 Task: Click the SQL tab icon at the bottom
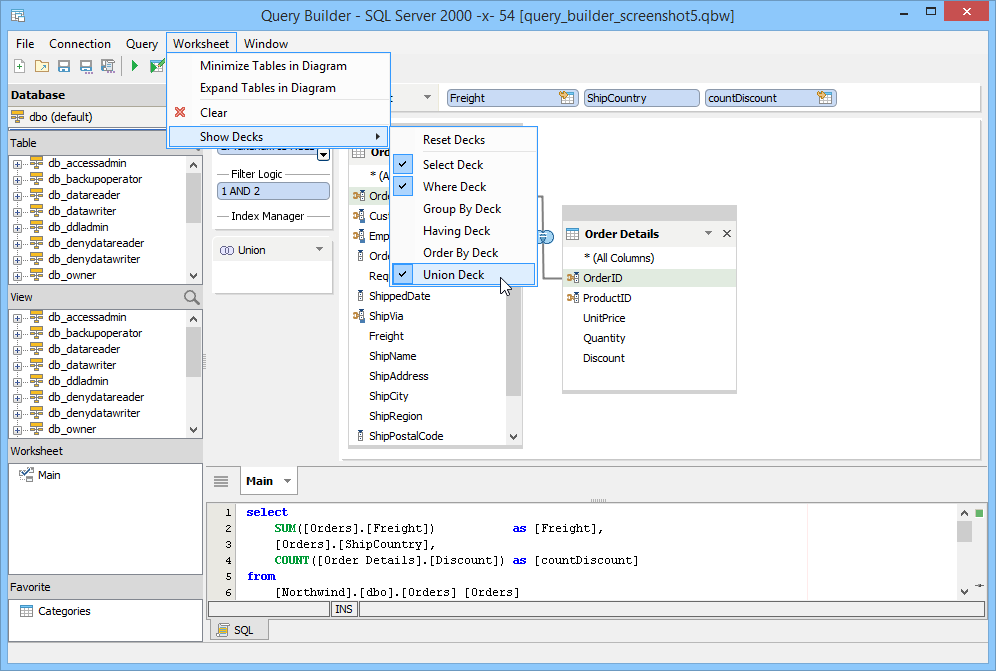pos(222,630)
